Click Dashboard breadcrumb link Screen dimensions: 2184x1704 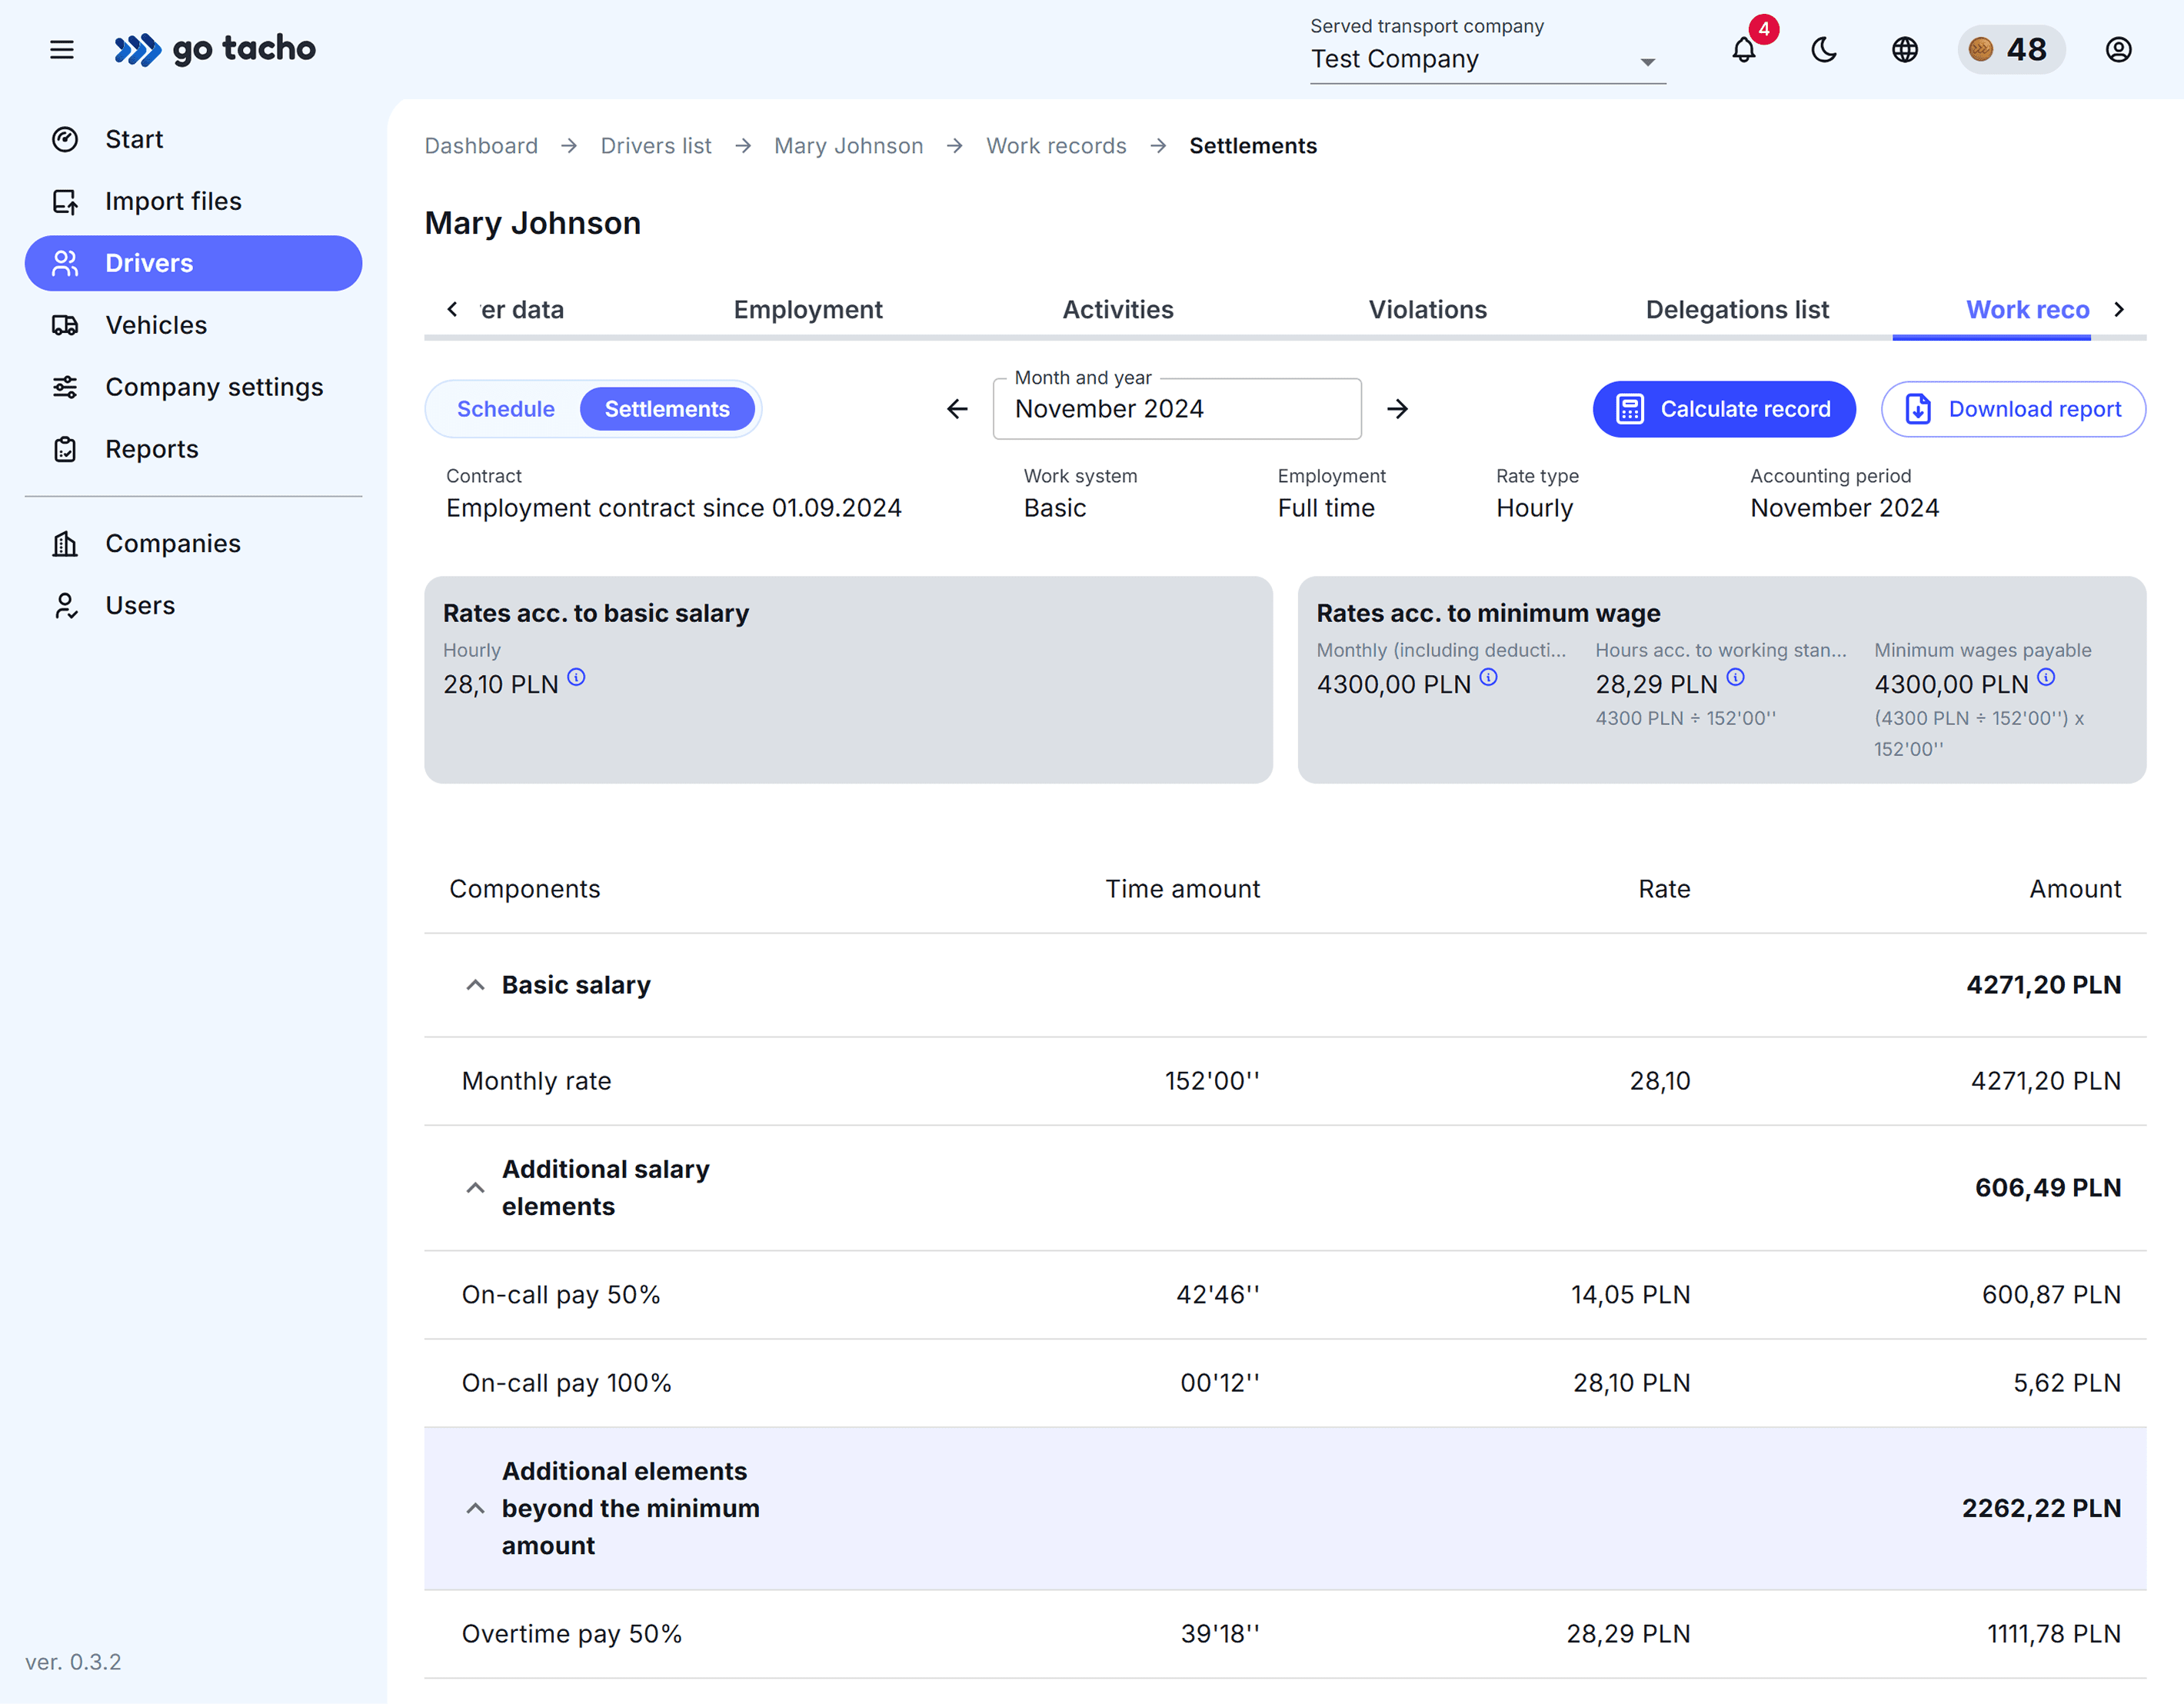[x=481, y=146]
